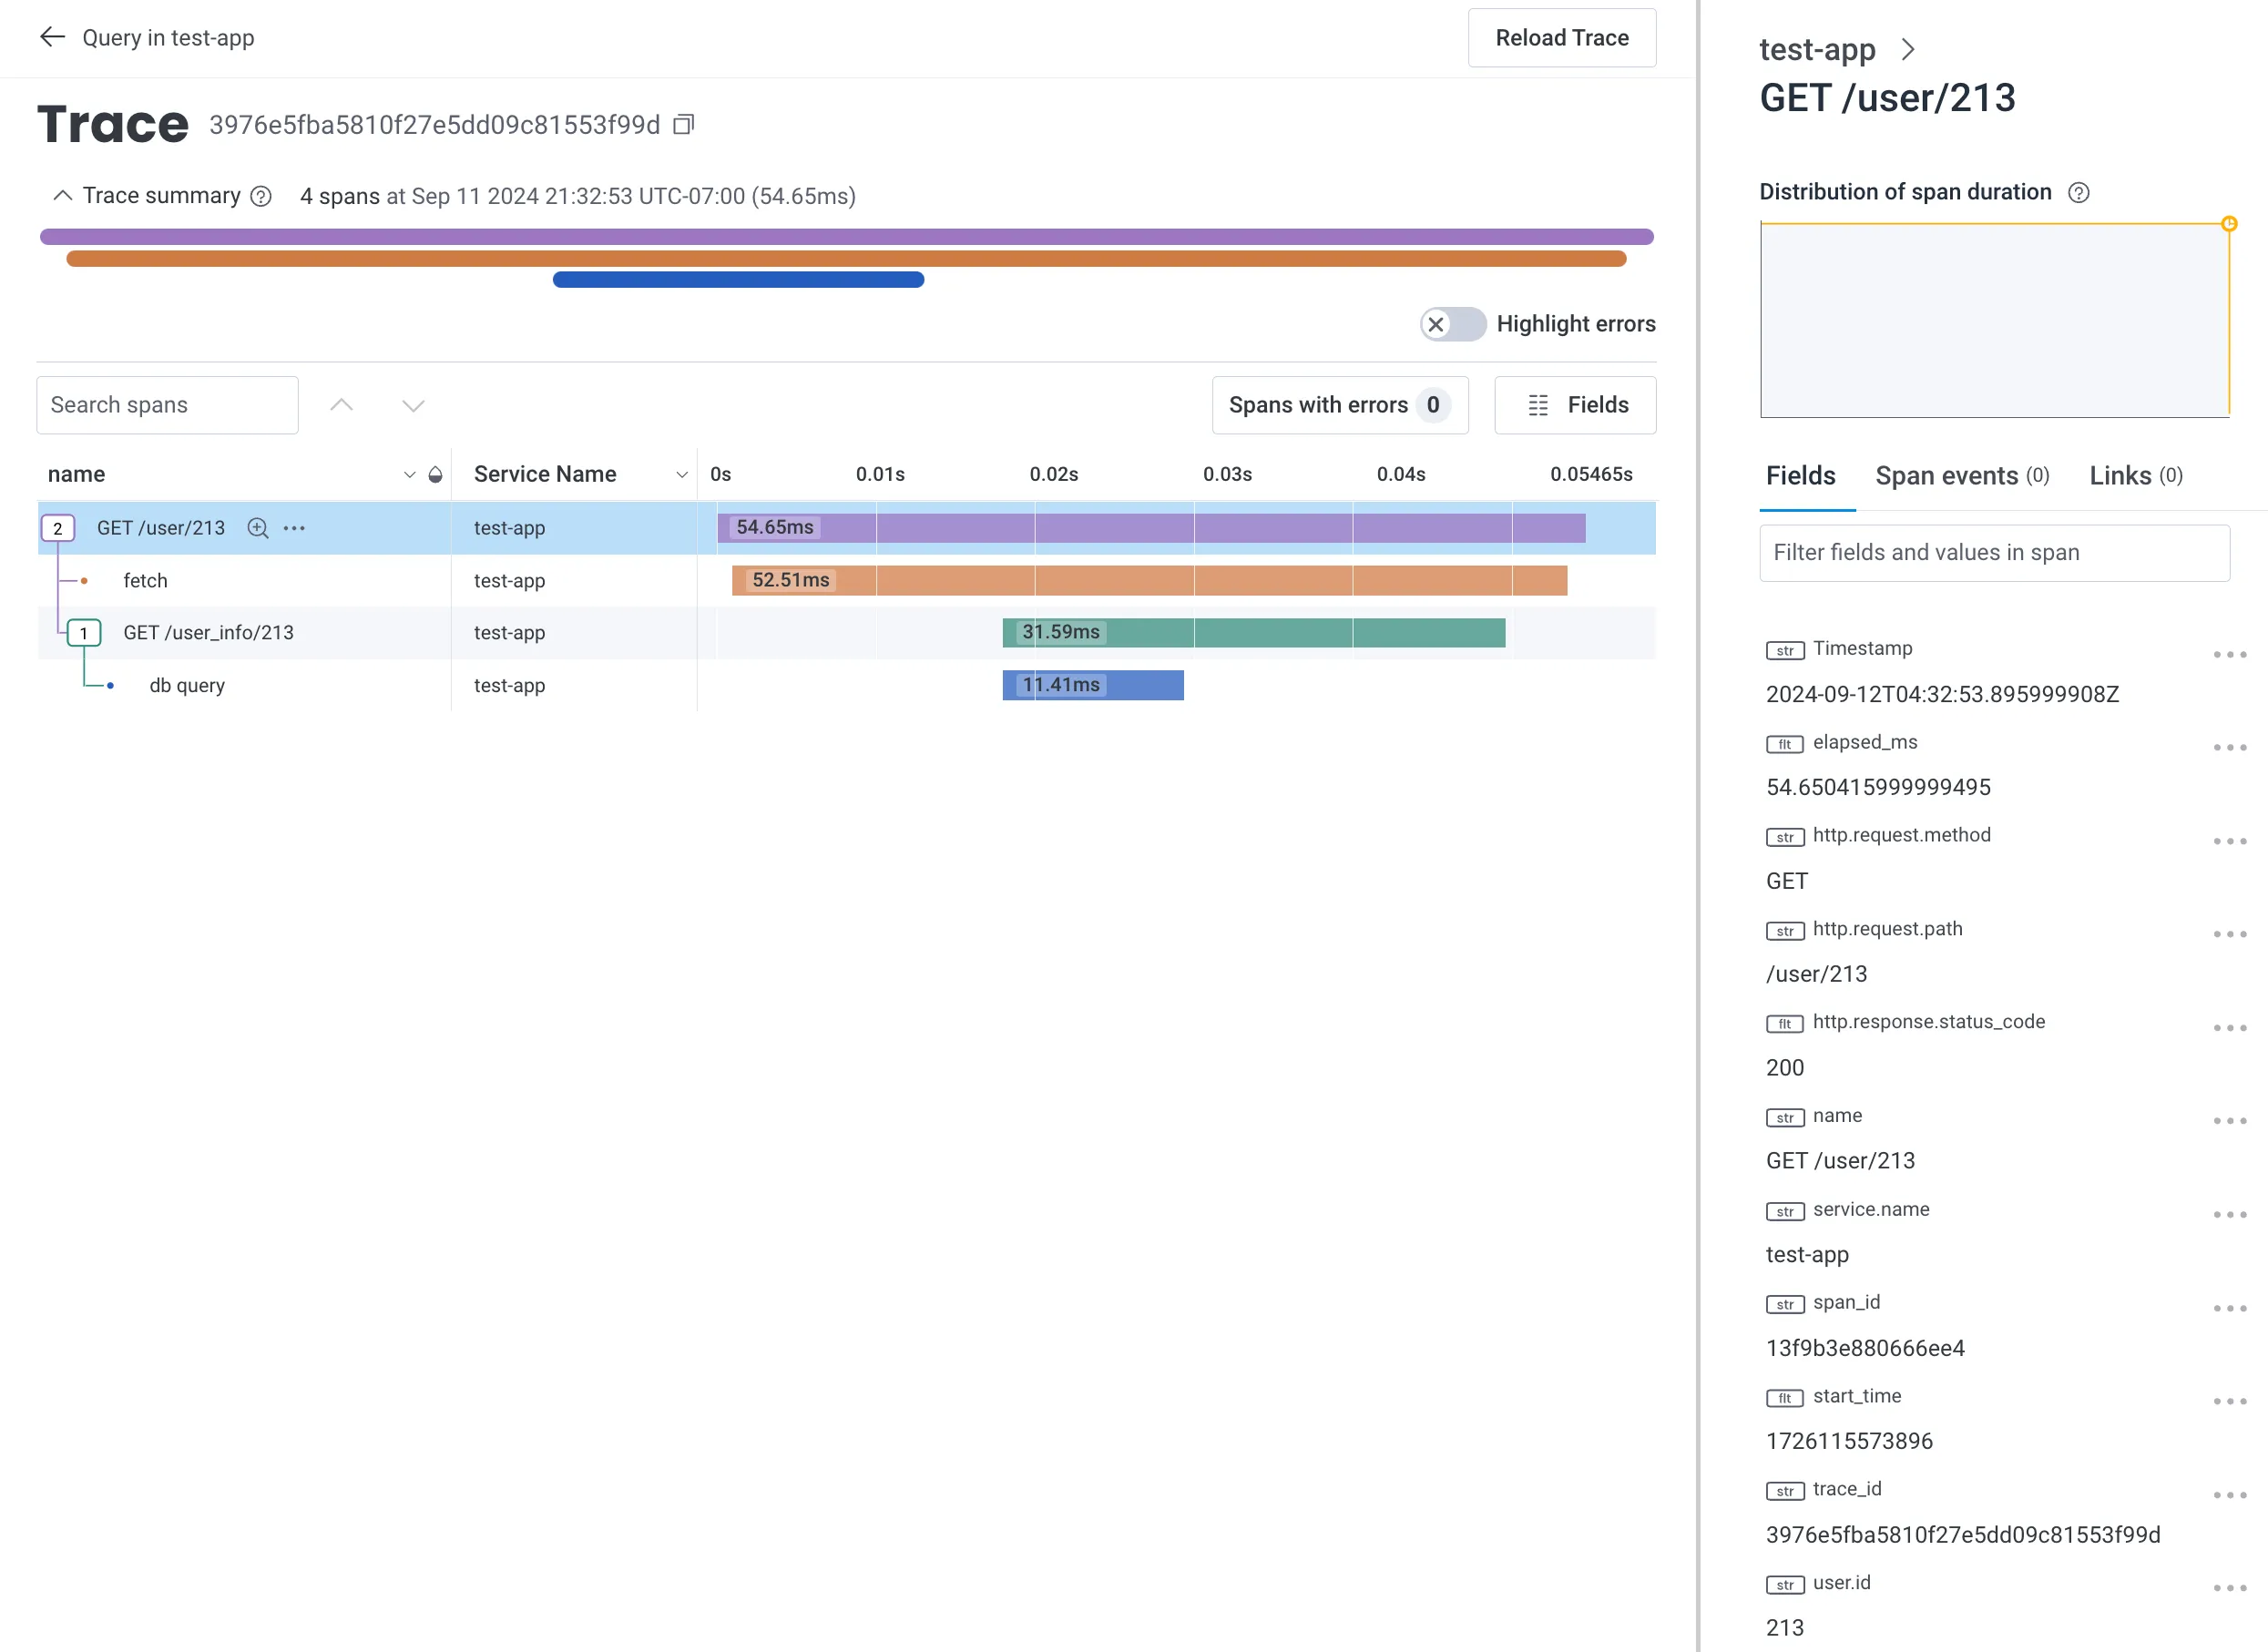This screenshot has width=2268, height=1652.
Task: Go back via Query in test-app link
Action: pyautogui.click(x=168, y=38)
